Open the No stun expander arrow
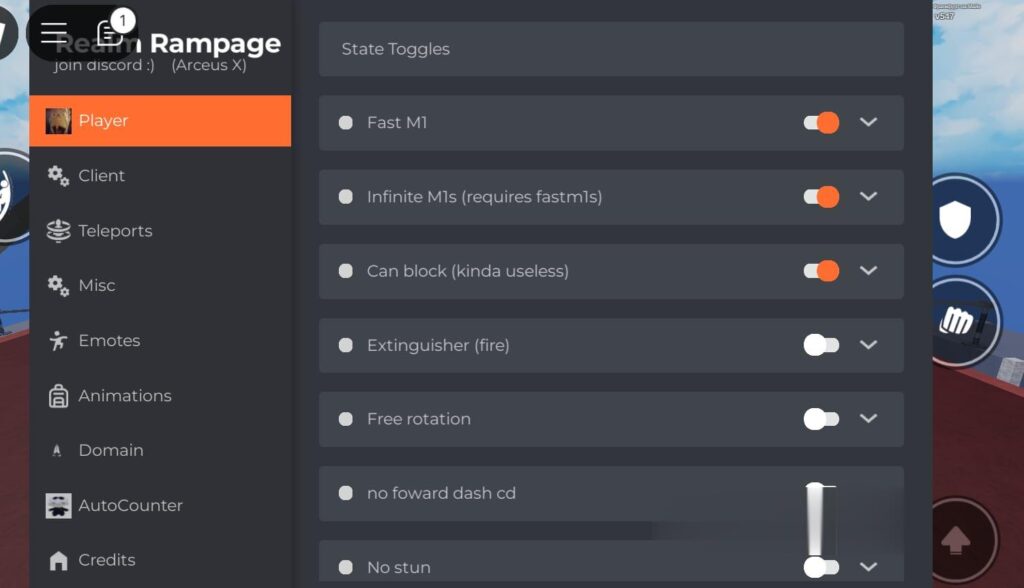The width and height of the screenshot is (1024, 588). click(868, 566)
